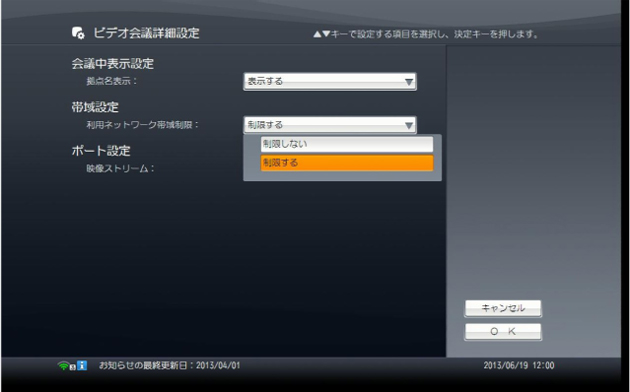Click the 帯域設定 section heading
The image size is (630, 392).
pos(95,107)
